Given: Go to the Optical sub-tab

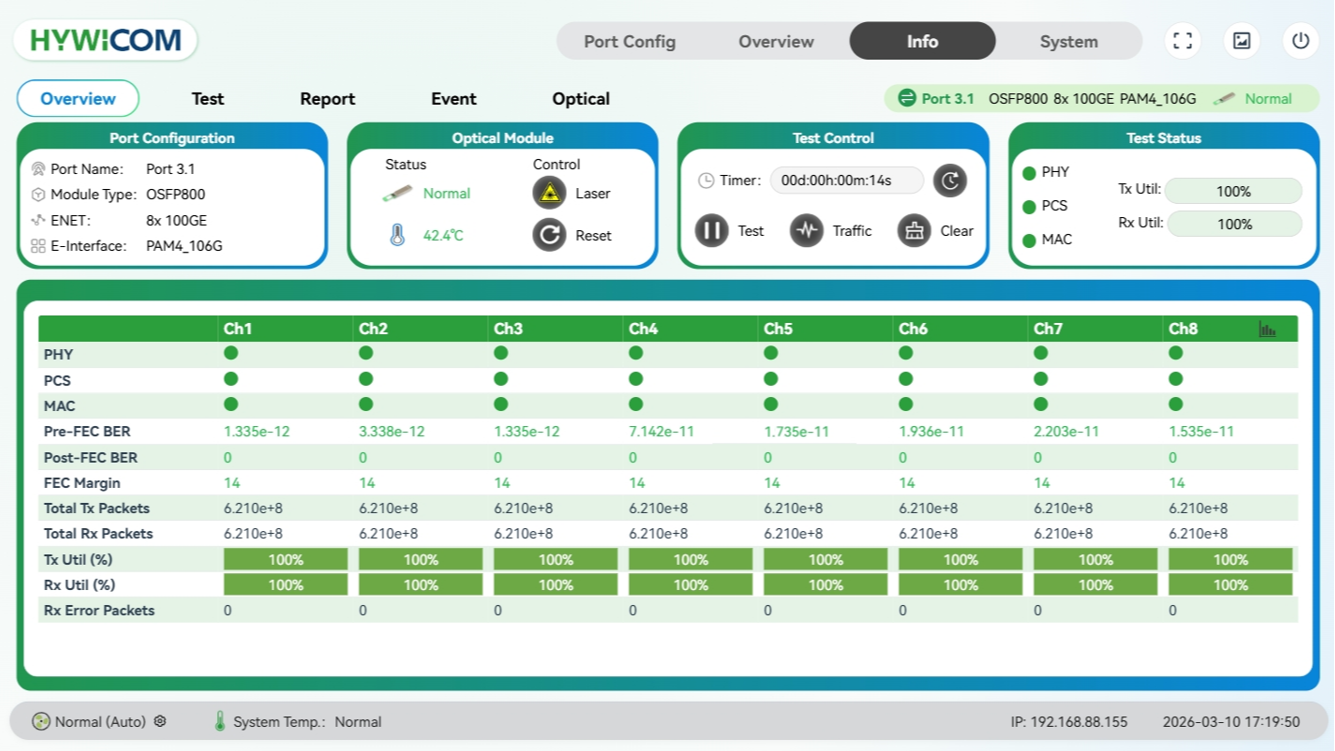Looking at the screenshot, I should (x=580, y=99).
